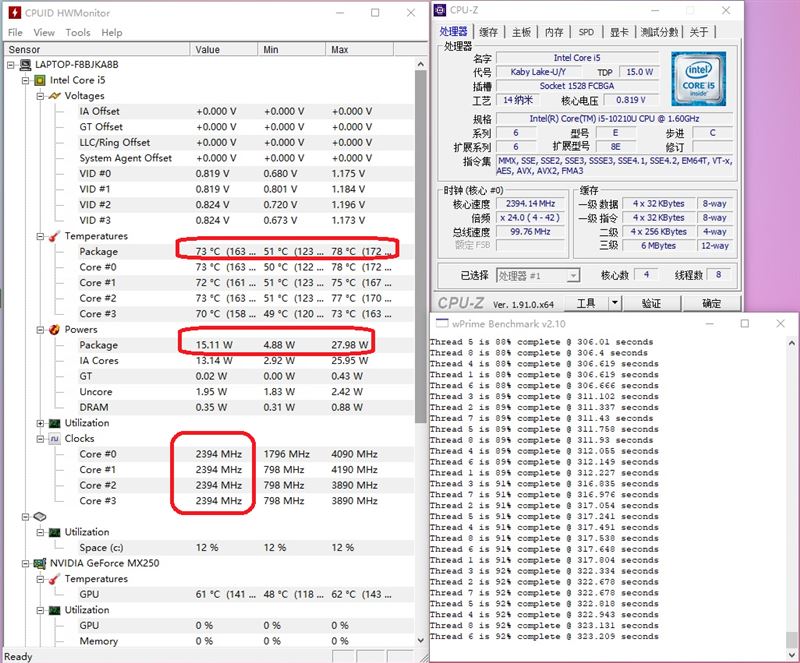
Task: Click the GPU Temperatures thermometer icon
Action: (55, 579)
